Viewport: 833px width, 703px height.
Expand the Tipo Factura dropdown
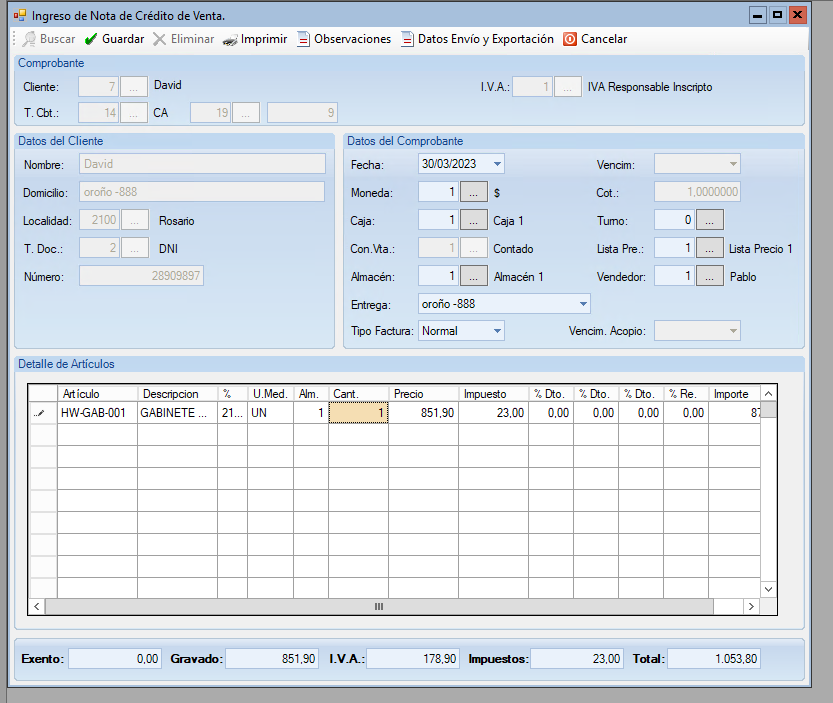point(497,331)
